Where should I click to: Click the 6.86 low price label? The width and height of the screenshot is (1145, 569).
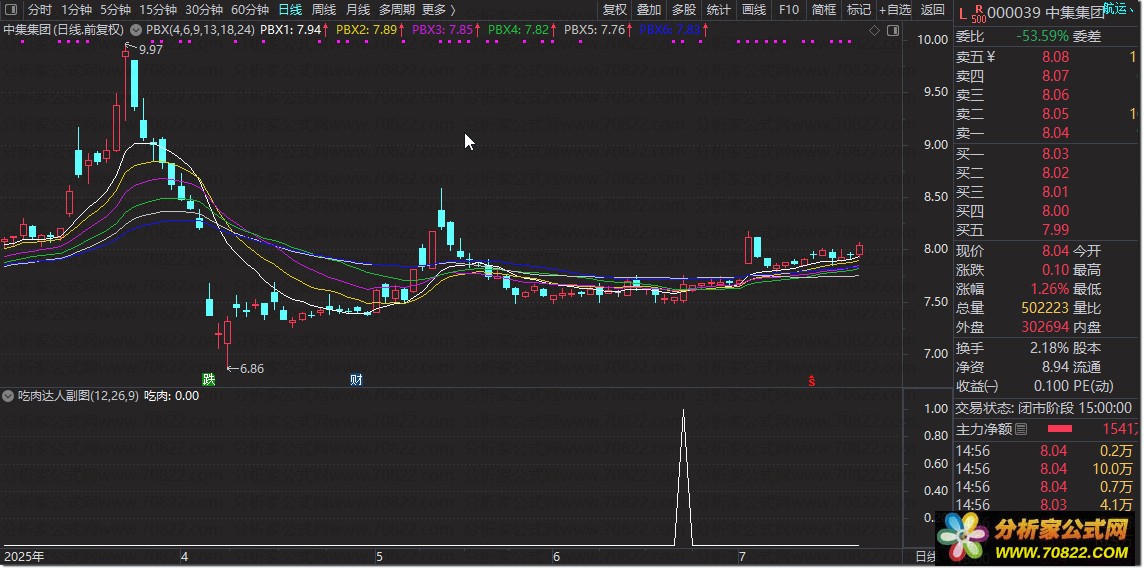click(x=251, y=369)
